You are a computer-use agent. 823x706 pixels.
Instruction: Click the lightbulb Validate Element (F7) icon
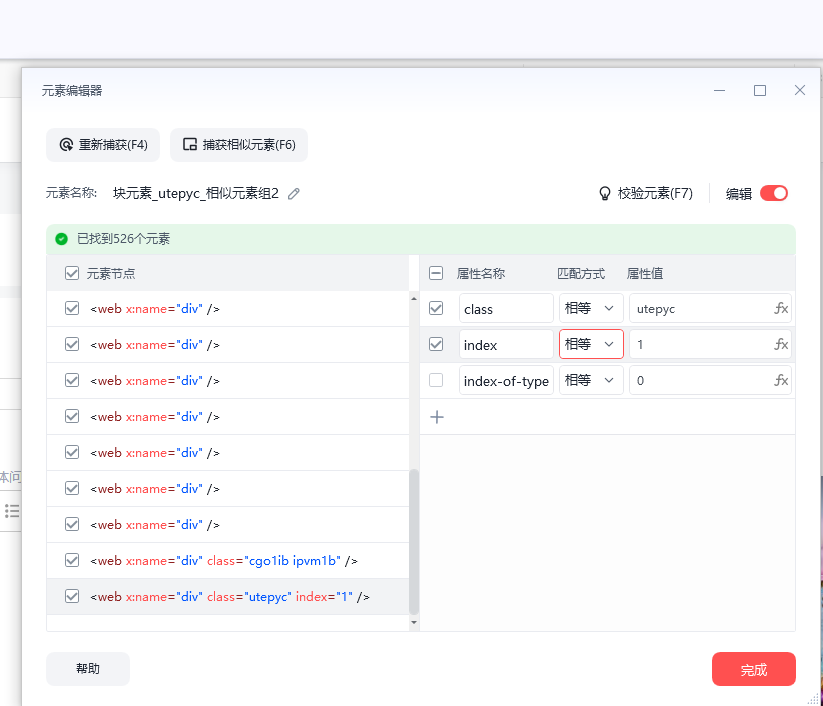click(604, 193)
